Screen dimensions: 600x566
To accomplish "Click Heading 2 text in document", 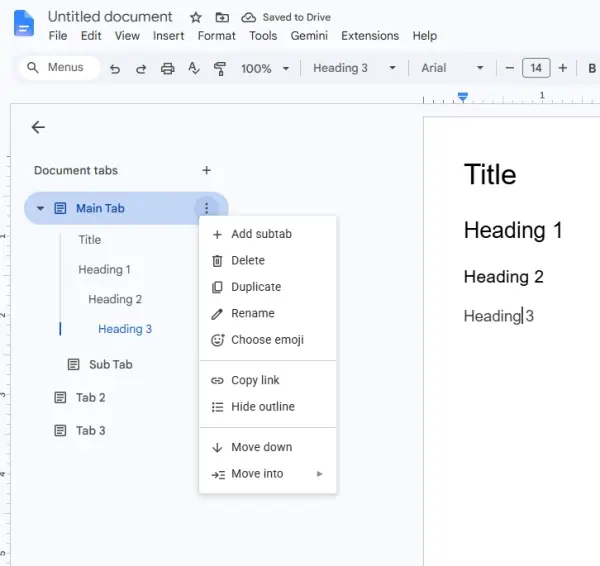I will 504,277.
